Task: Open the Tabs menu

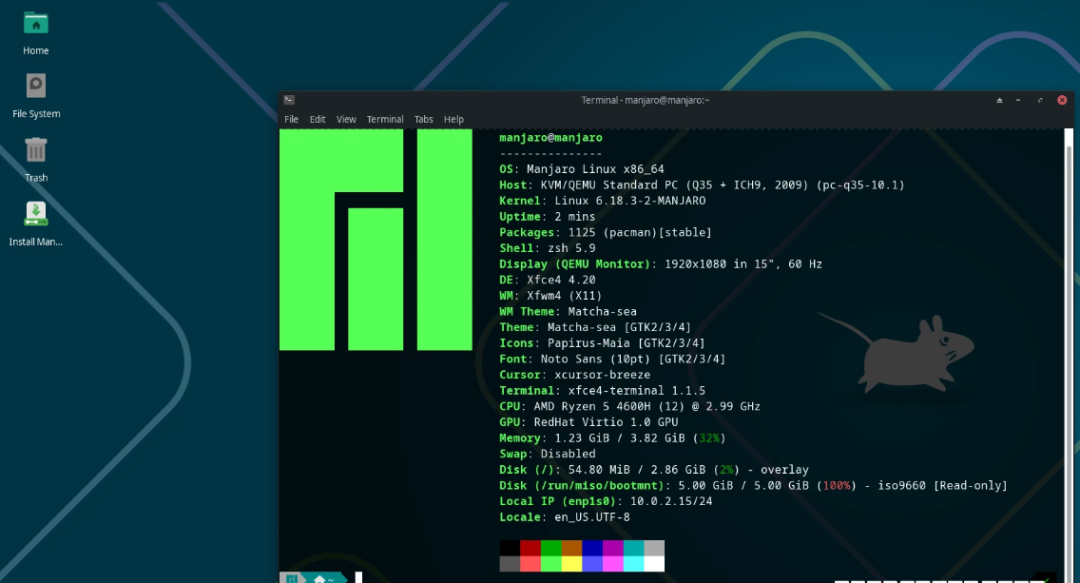Action: (x=424, y=119)
